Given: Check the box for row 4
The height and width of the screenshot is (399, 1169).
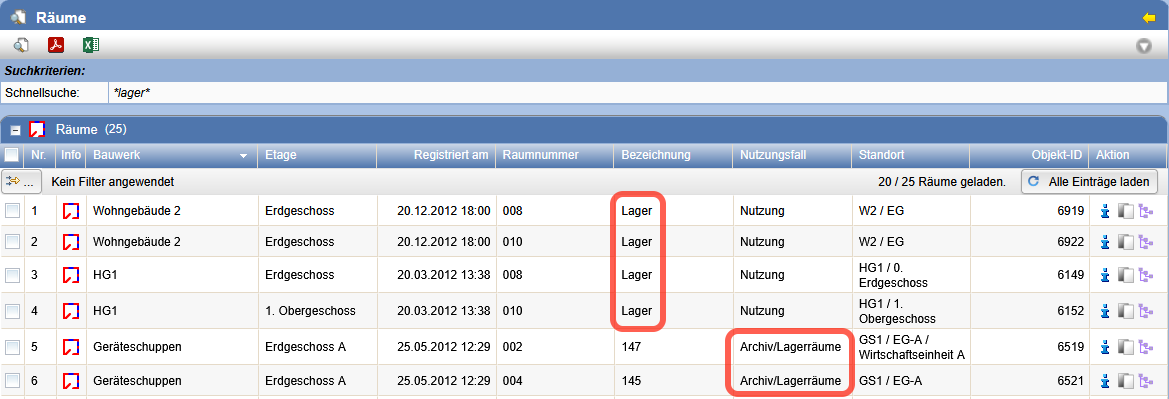Looking at the screenshot, I should click(x=12, y=311).
